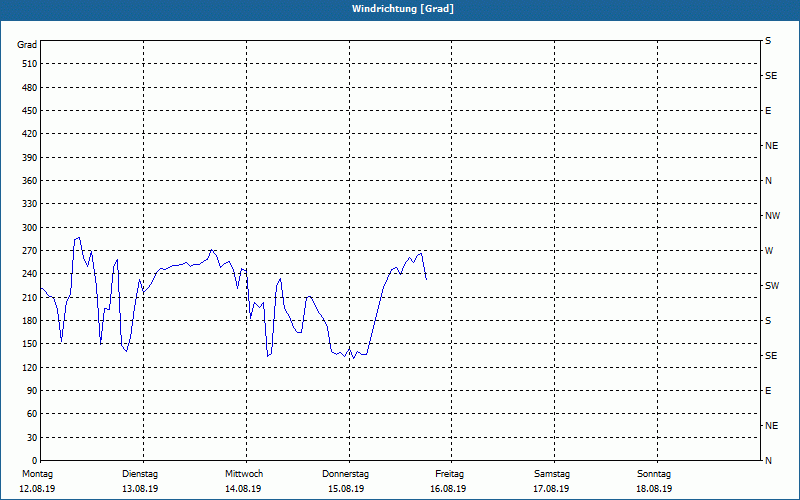
Task: Select the "E" compass label beside the 450 gridline
Action: click(x=768, y=111)
